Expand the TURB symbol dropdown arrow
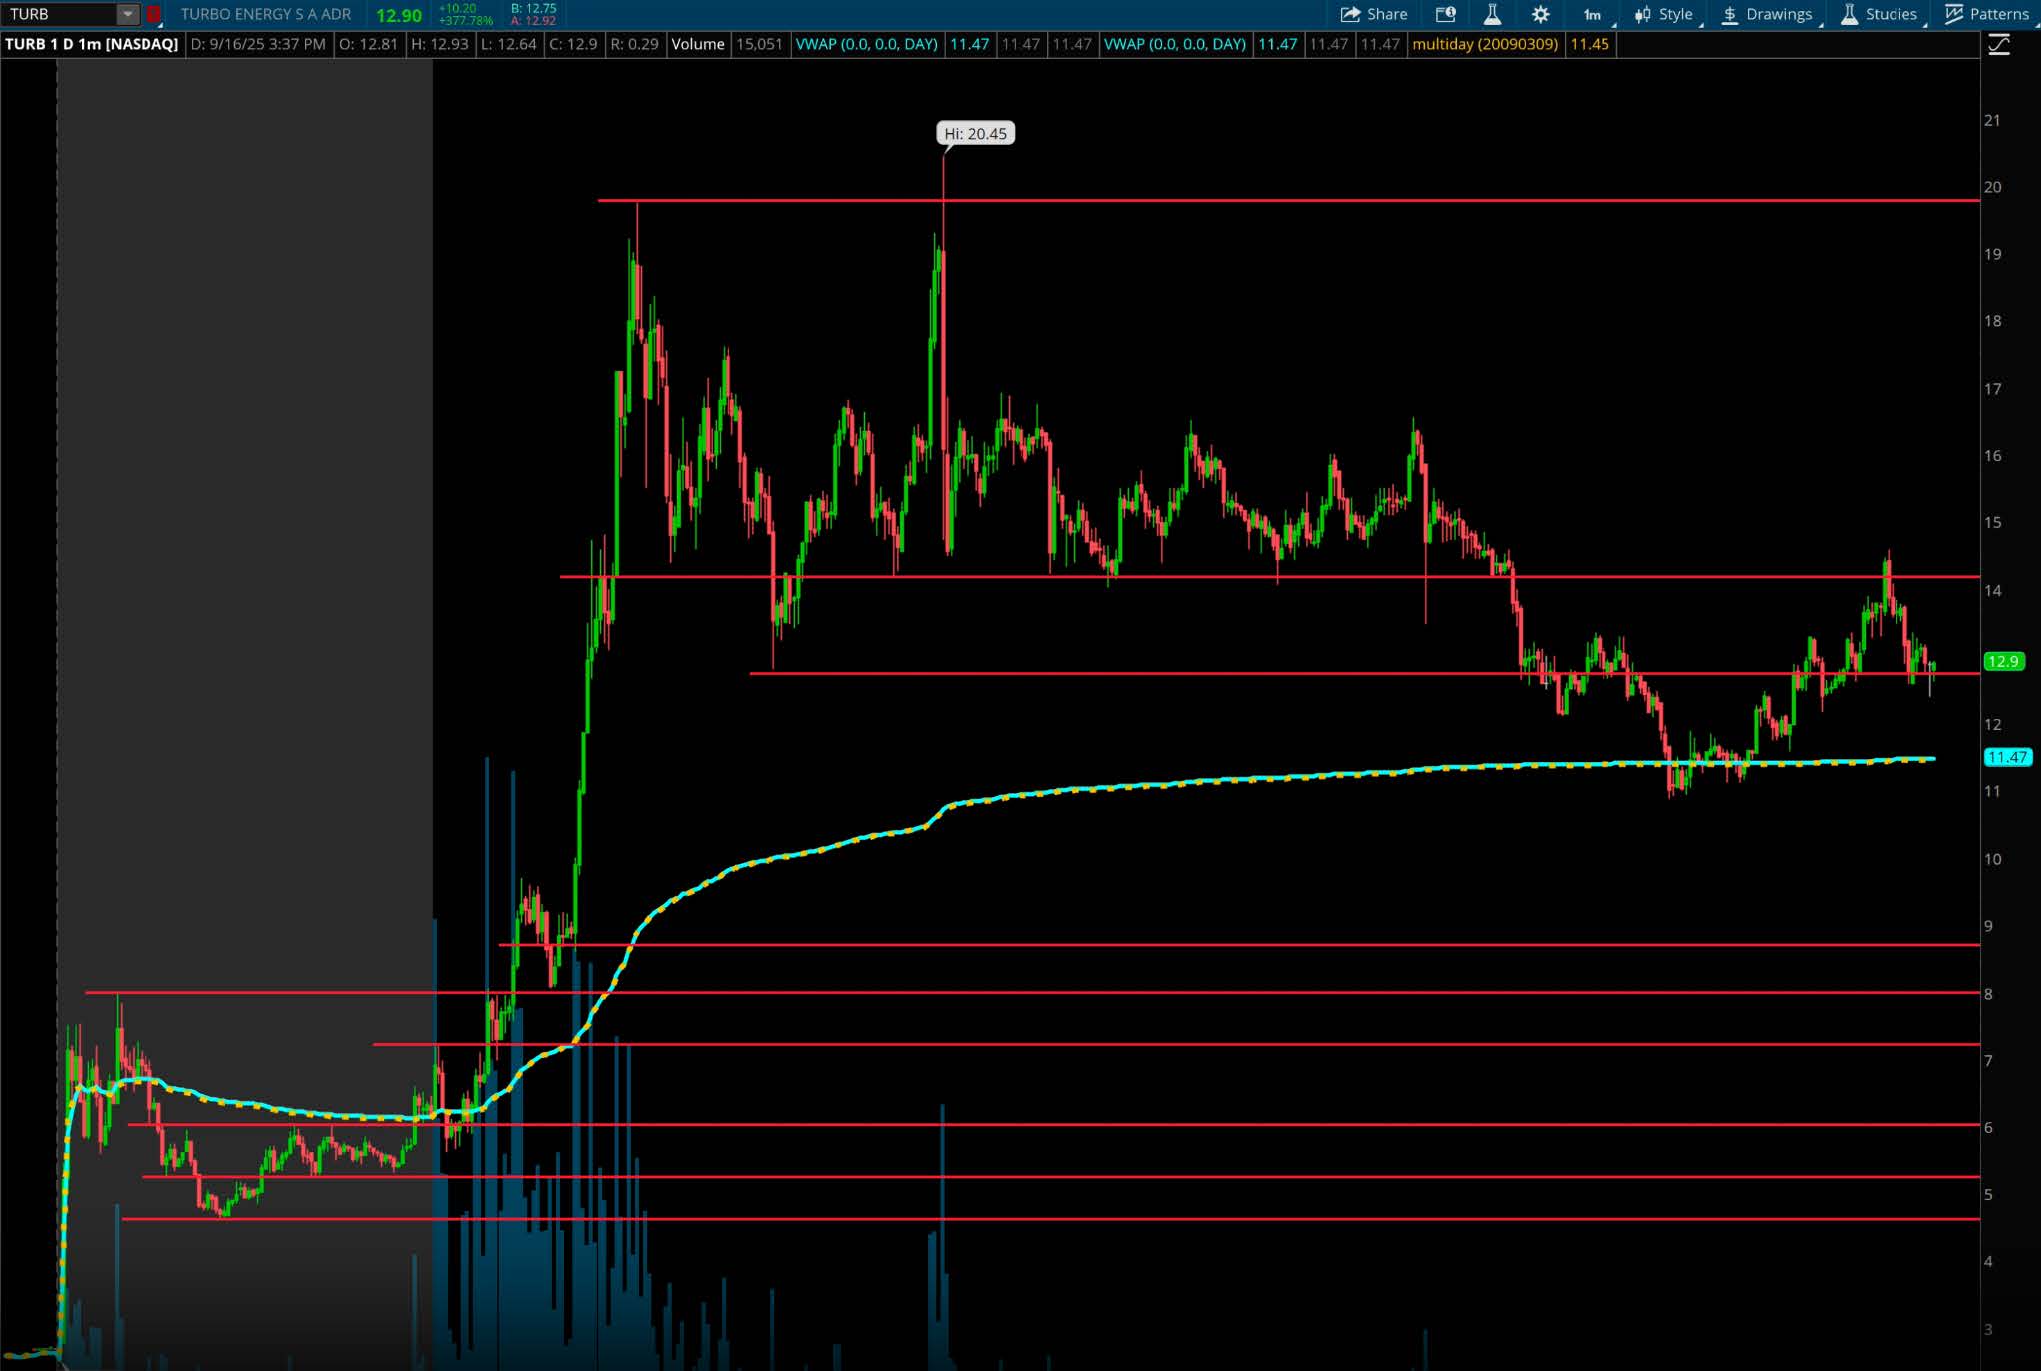Screen dimensions: 2041x1371 point(127,14)
